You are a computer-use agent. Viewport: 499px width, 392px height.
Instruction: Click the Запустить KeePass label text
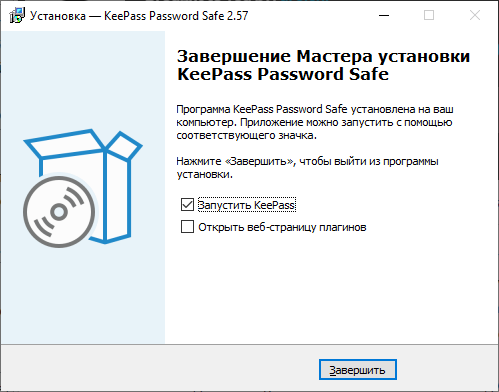(247, 205)
